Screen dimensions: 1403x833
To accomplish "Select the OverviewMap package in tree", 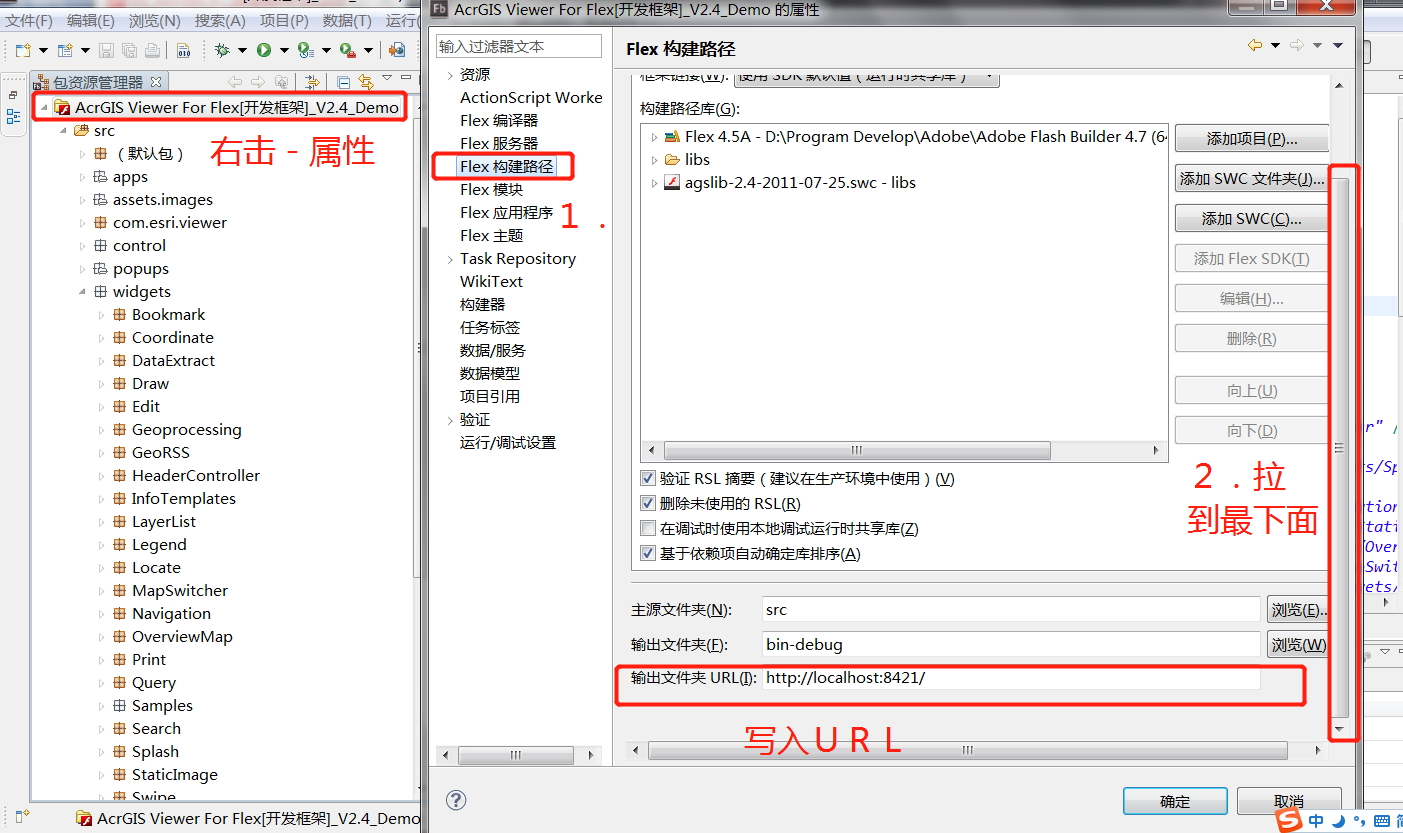I will click(x=182, y=637).
